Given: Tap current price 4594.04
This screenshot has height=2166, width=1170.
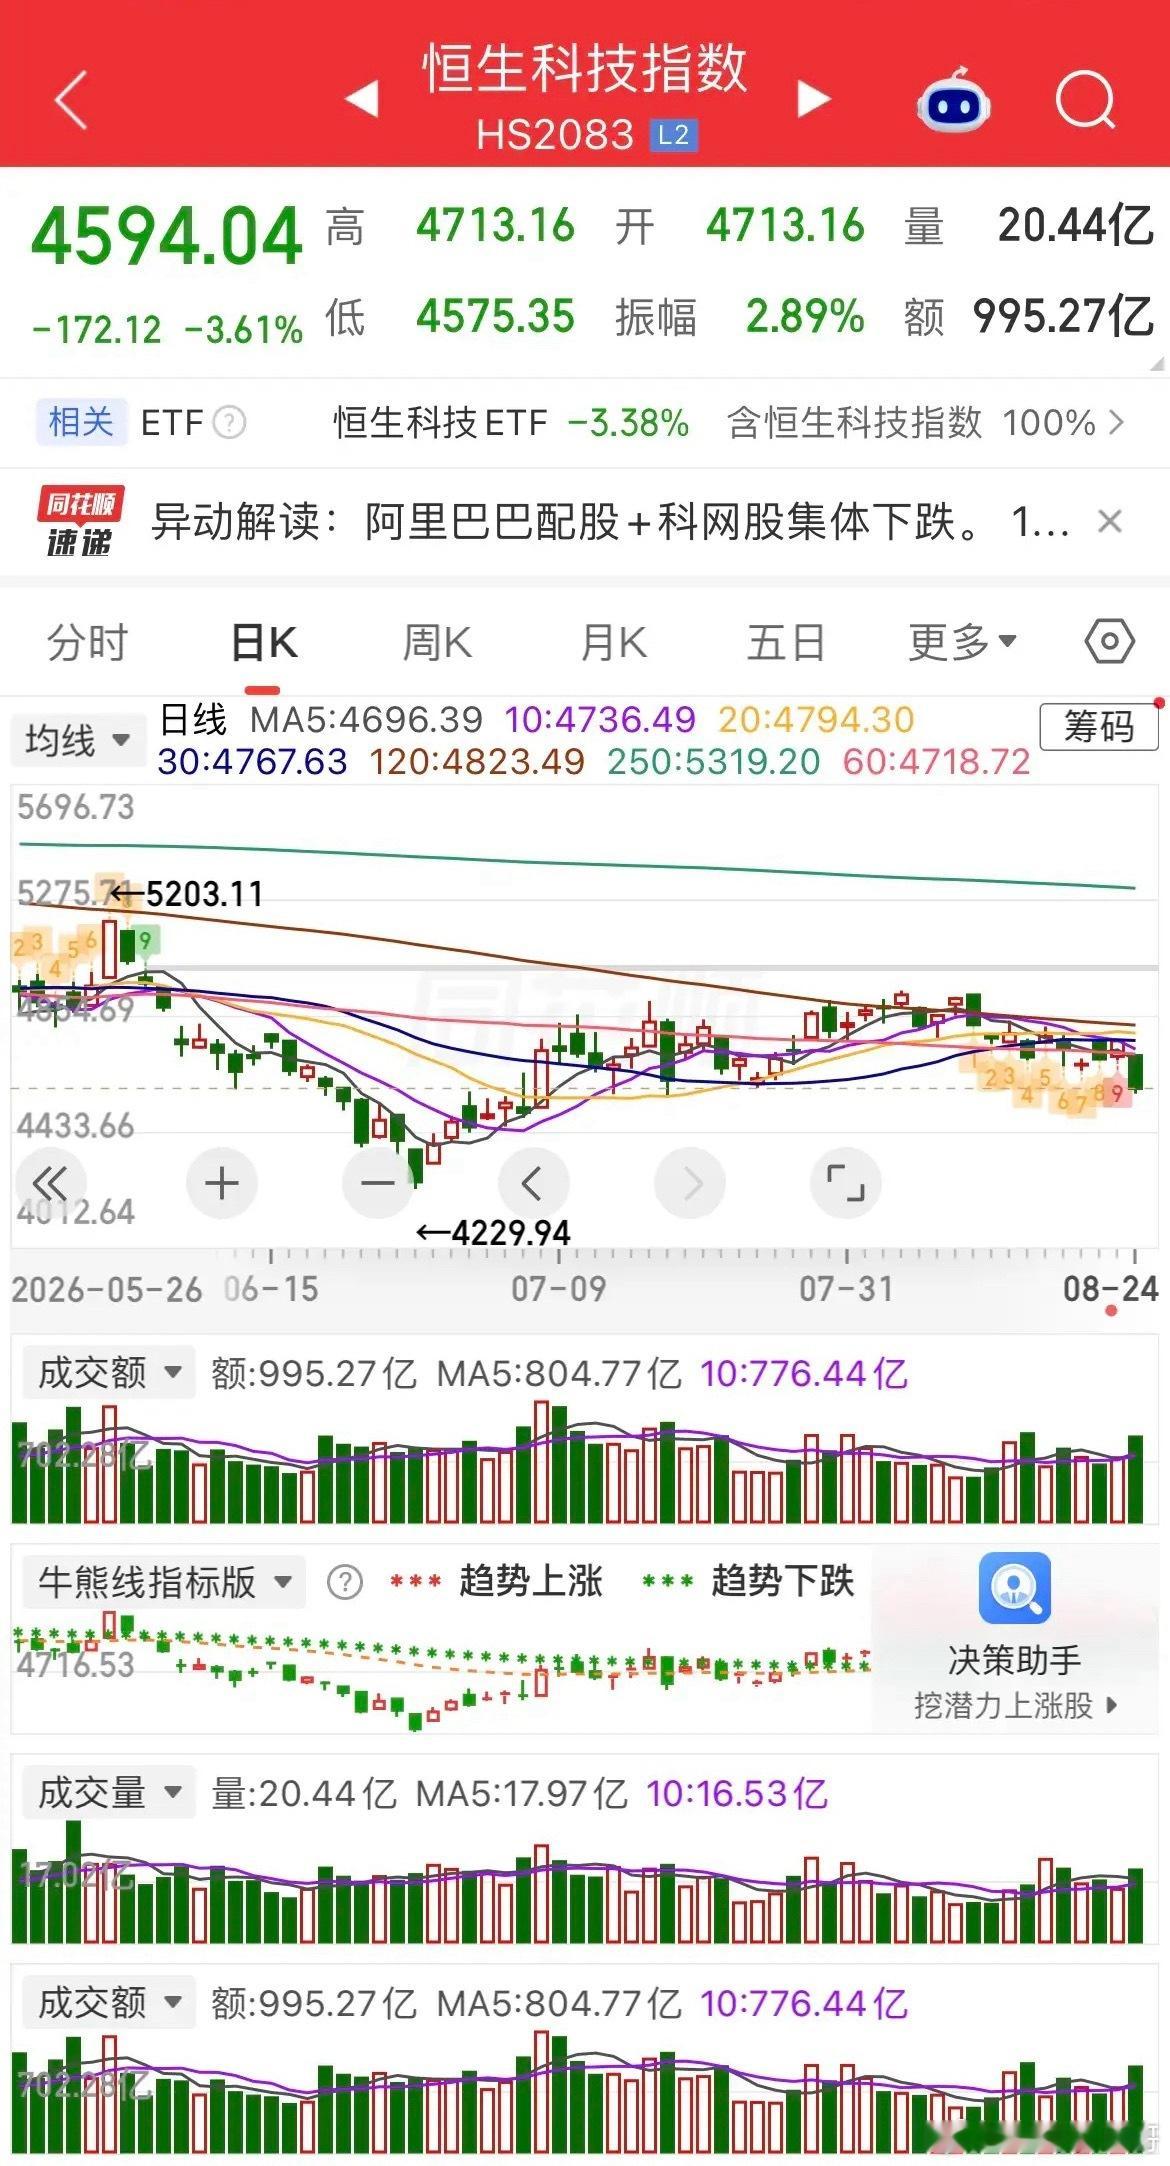Looking at the screenshot, I should click(166, 236).
